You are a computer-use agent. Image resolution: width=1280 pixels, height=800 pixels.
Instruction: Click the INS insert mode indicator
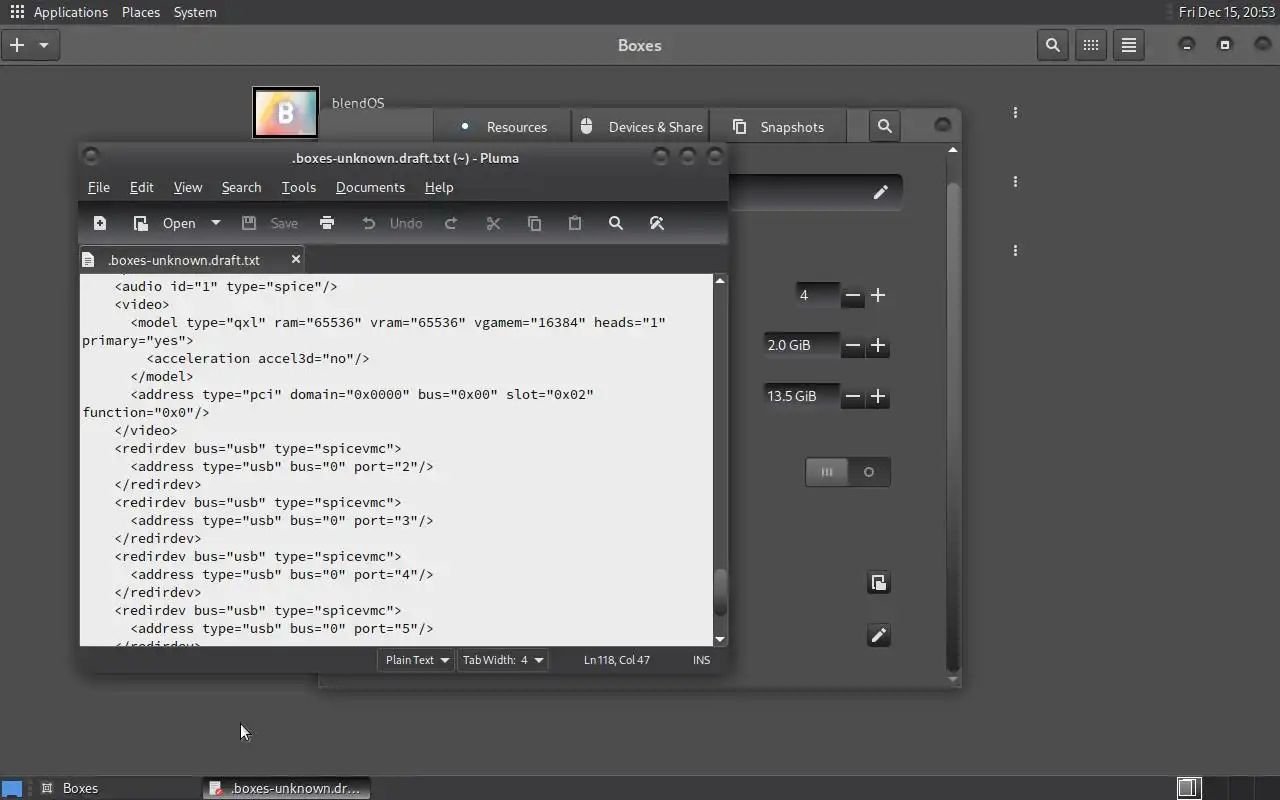[701, 660]
